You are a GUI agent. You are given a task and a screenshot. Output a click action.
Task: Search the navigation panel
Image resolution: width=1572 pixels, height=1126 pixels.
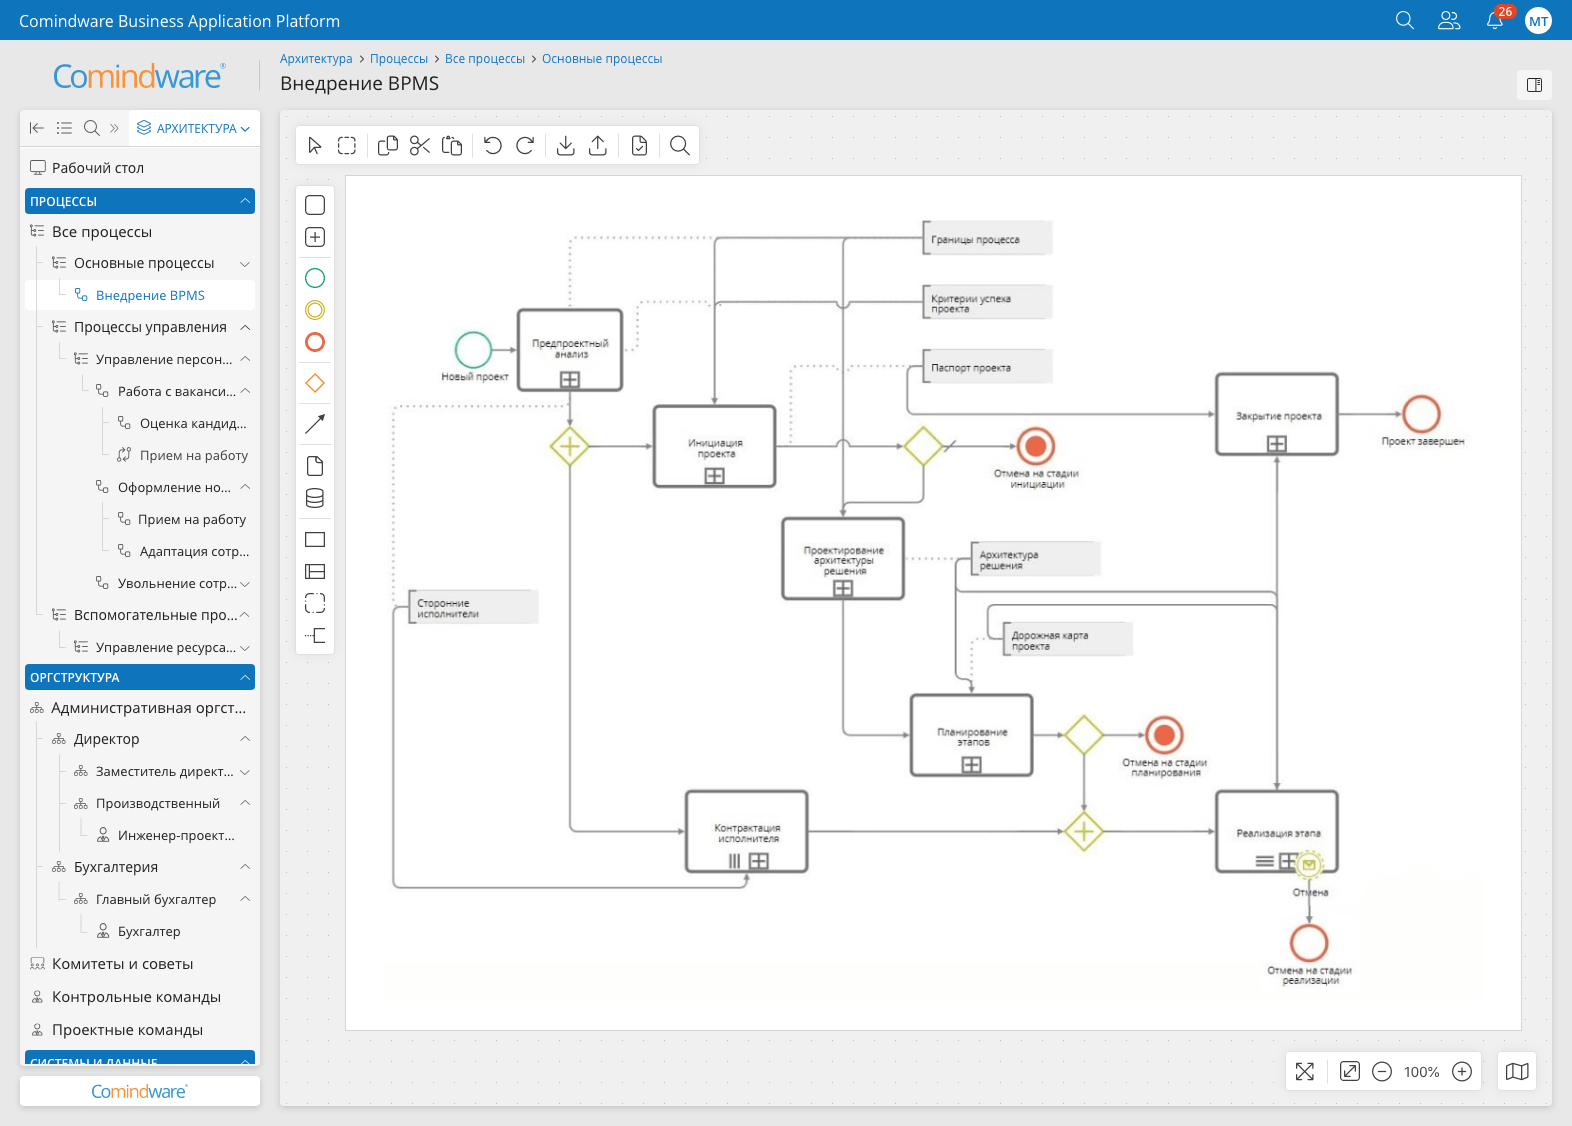pyautogui.click(x=91, y=128)
